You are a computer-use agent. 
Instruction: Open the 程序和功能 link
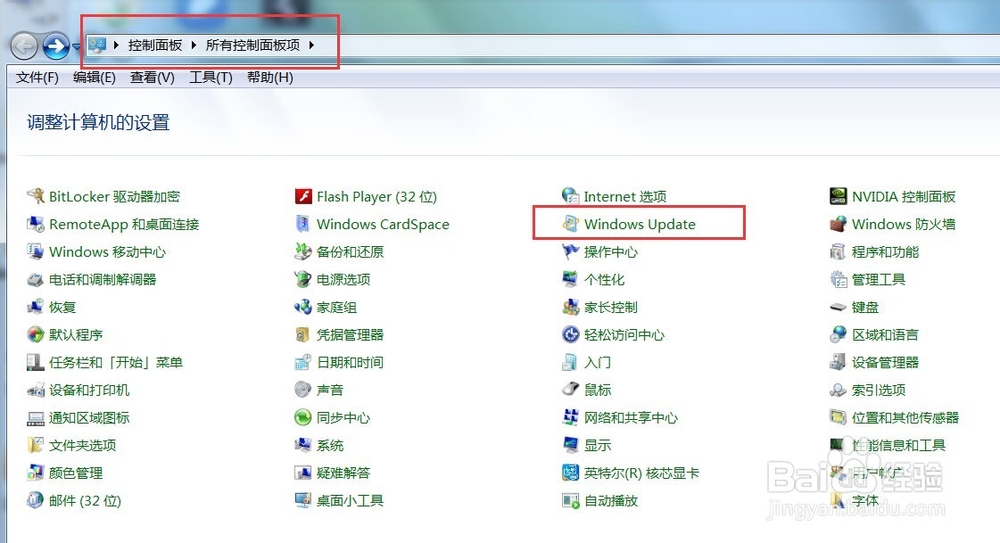click(x=885, y=252)
